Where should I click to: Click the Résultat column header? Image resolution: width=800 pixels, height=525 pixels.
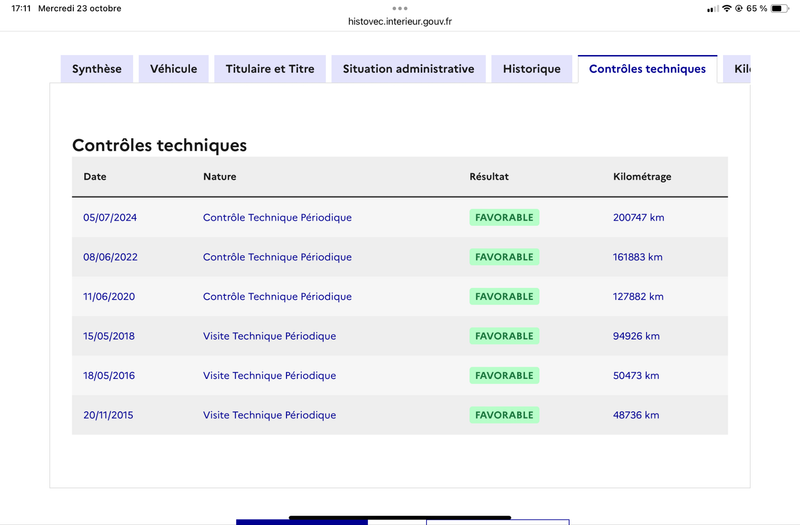click(489, 177)
